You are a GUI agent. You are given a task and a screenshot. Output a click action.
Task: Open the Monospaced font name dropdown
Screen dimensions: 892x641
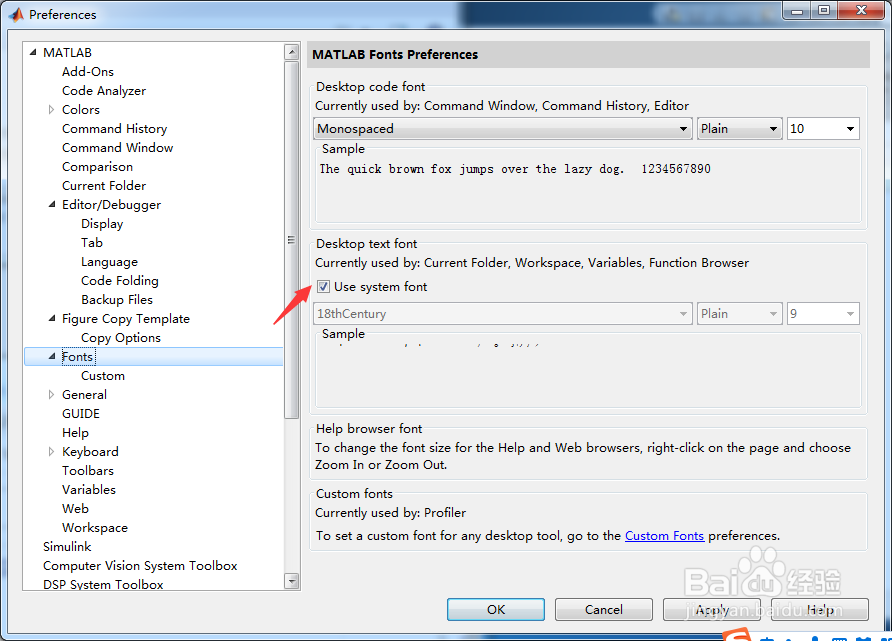click(503, 129)
